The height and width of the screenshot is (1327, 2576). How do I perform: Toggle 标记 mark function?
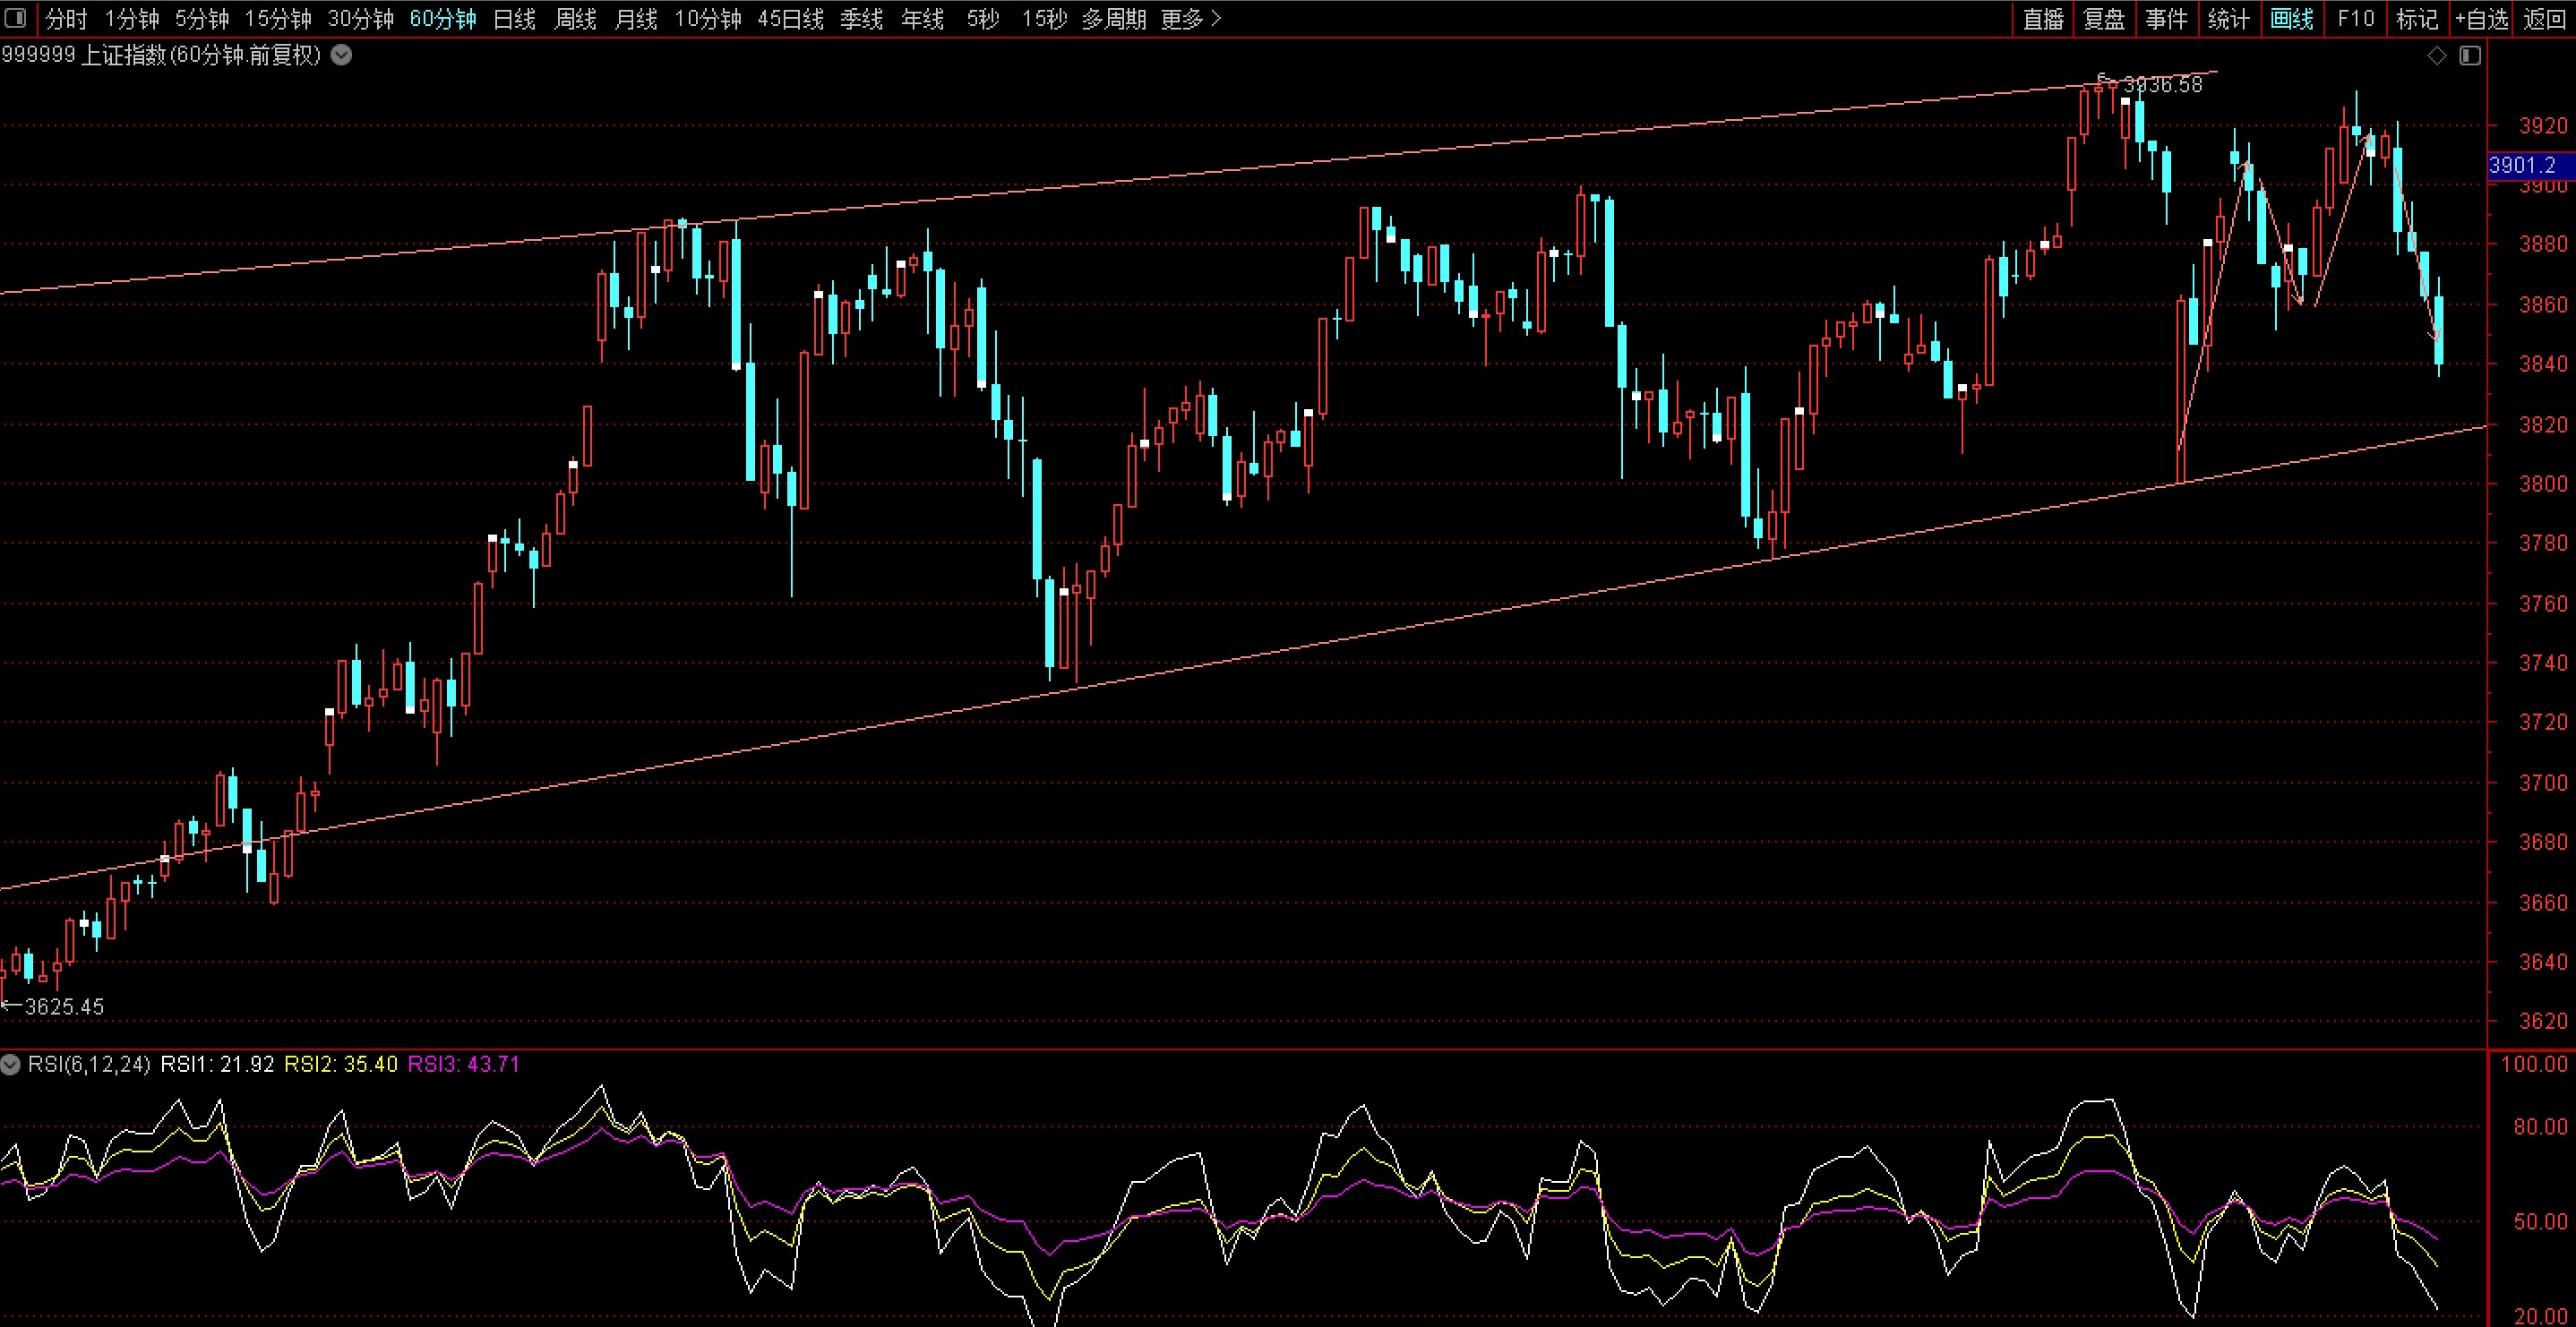(2416, 18)
